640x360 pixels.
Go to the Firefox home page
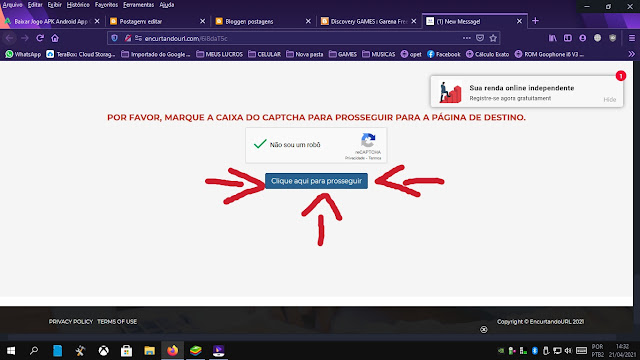click(55, 38)
